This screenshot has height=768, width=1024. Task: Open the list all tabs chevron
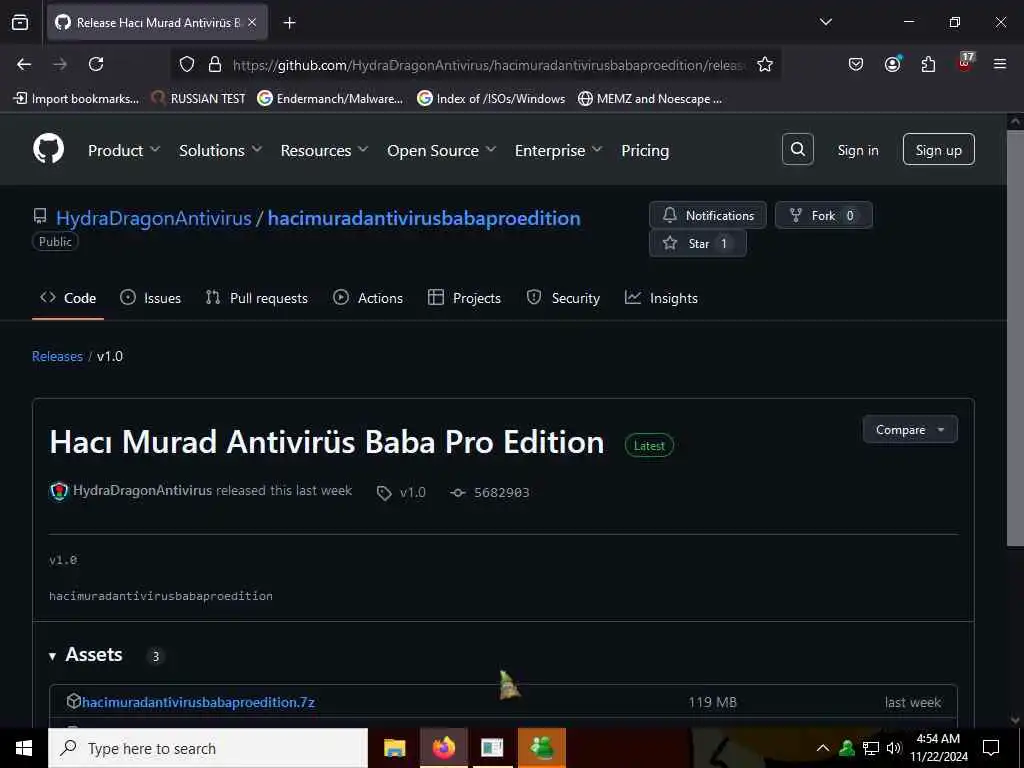pos(825,22)
